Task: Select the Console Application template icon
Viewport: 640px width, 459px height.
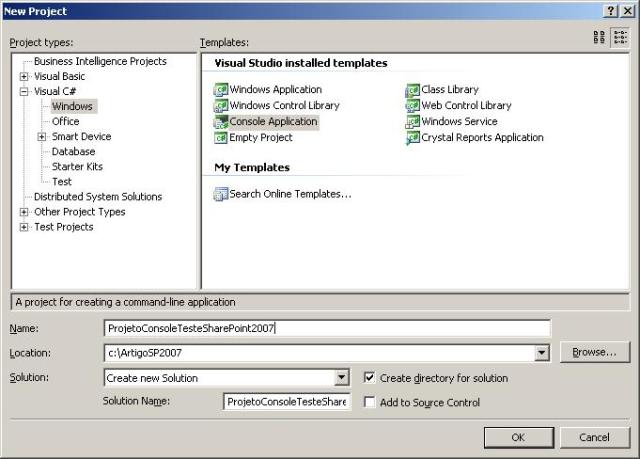Action: click(x=221, y=122)
